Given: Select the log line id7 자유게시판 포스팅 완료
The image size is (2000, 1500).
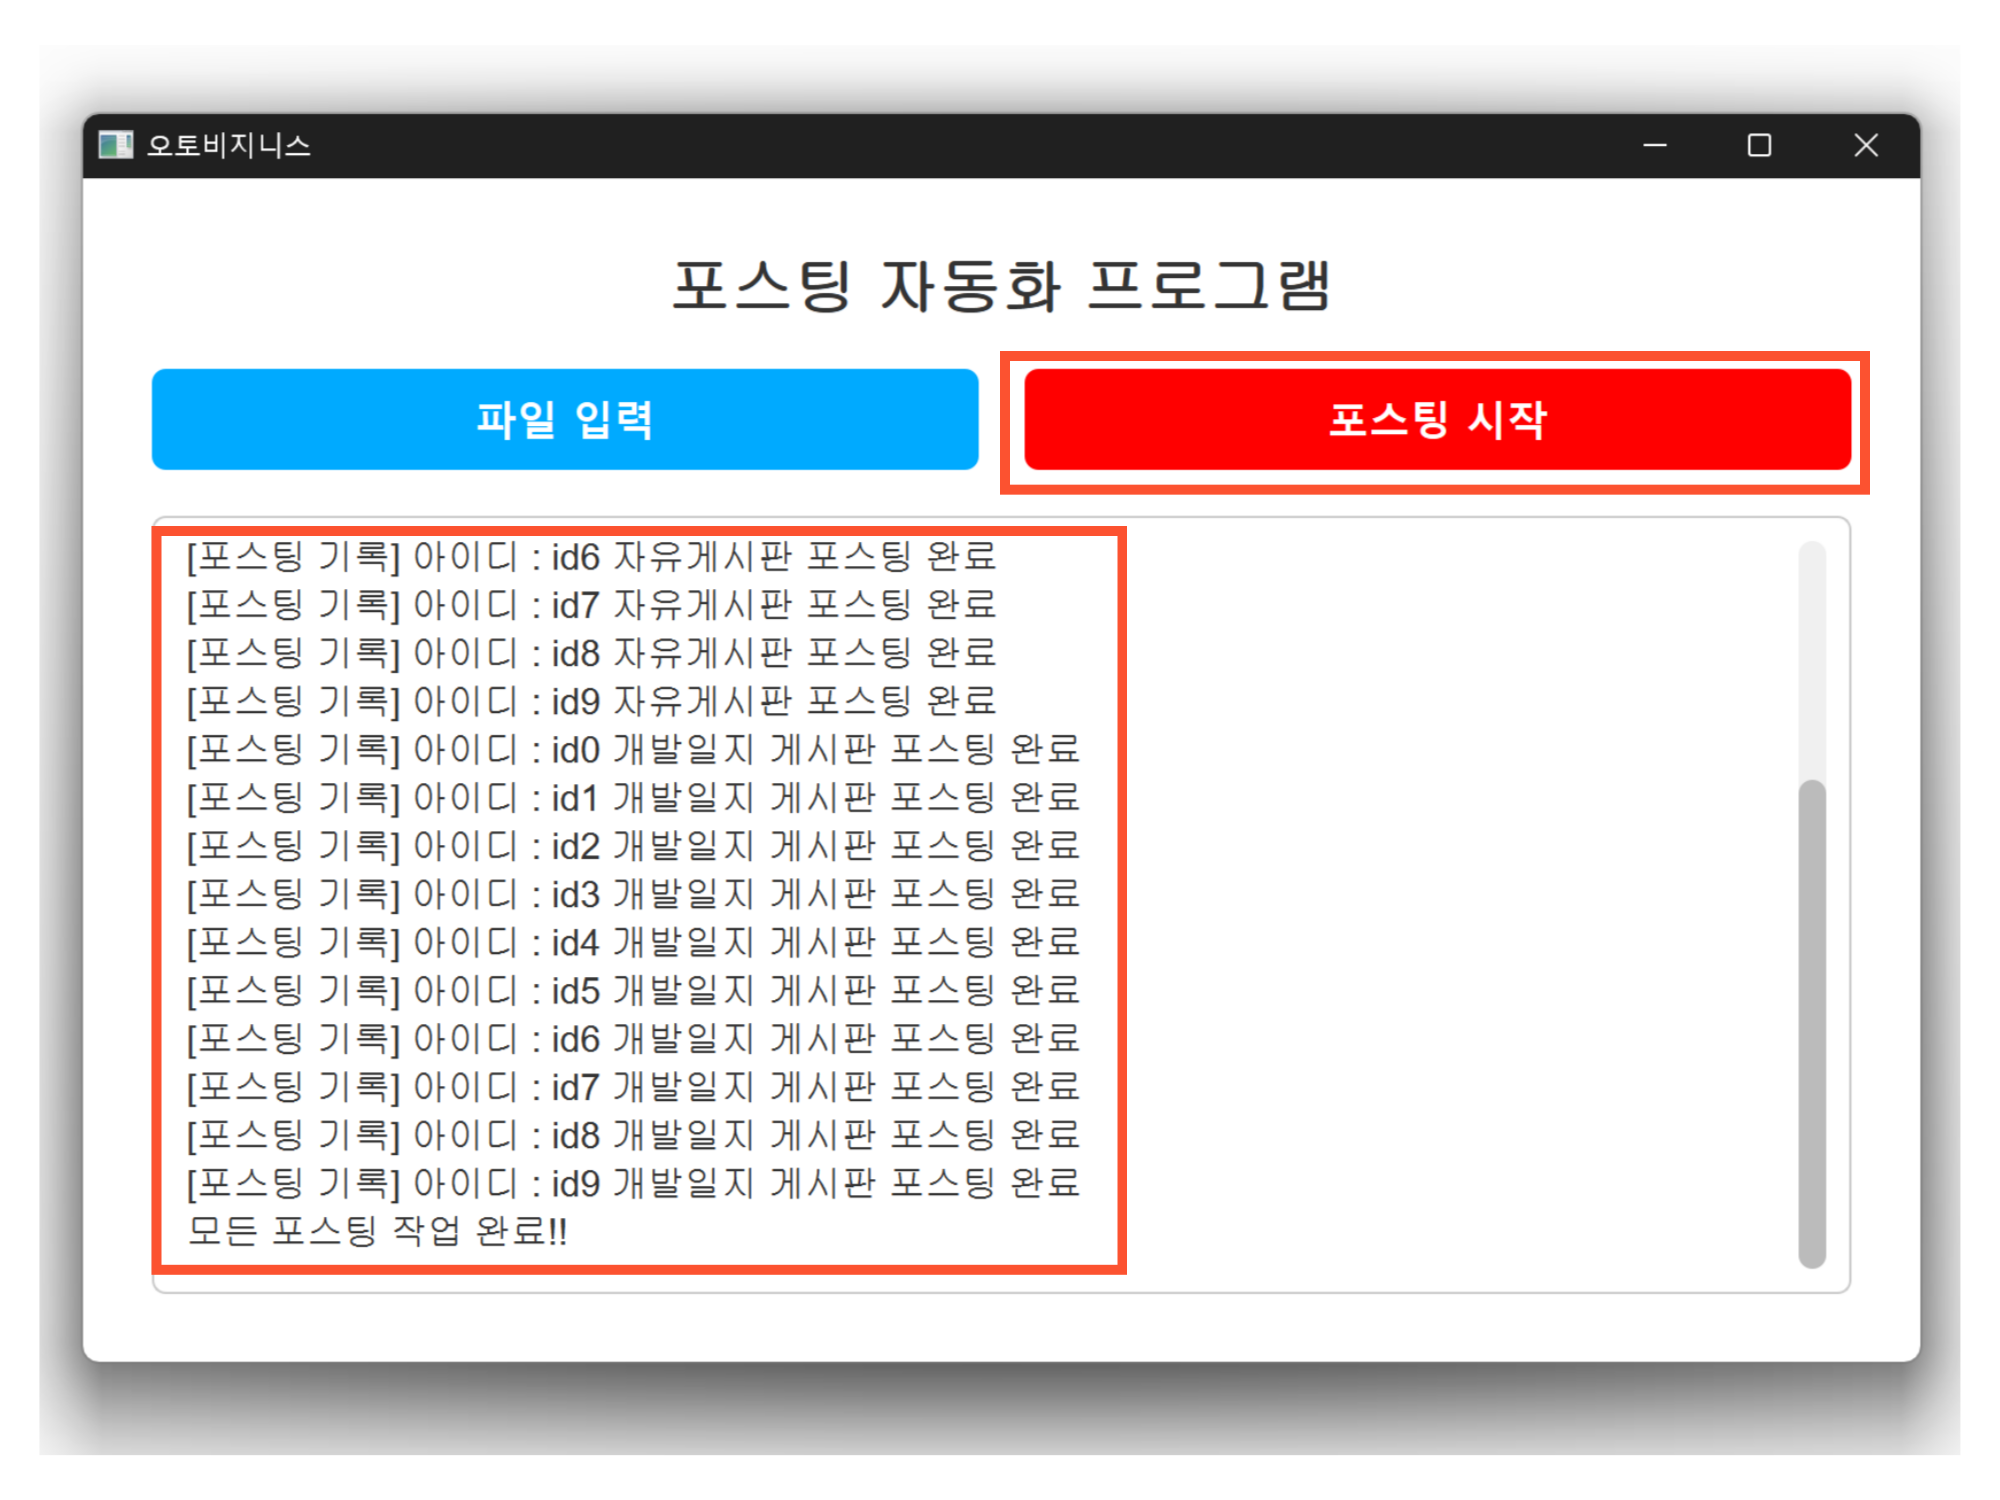Looking at the screenshot, I should (x=592, y=605).
